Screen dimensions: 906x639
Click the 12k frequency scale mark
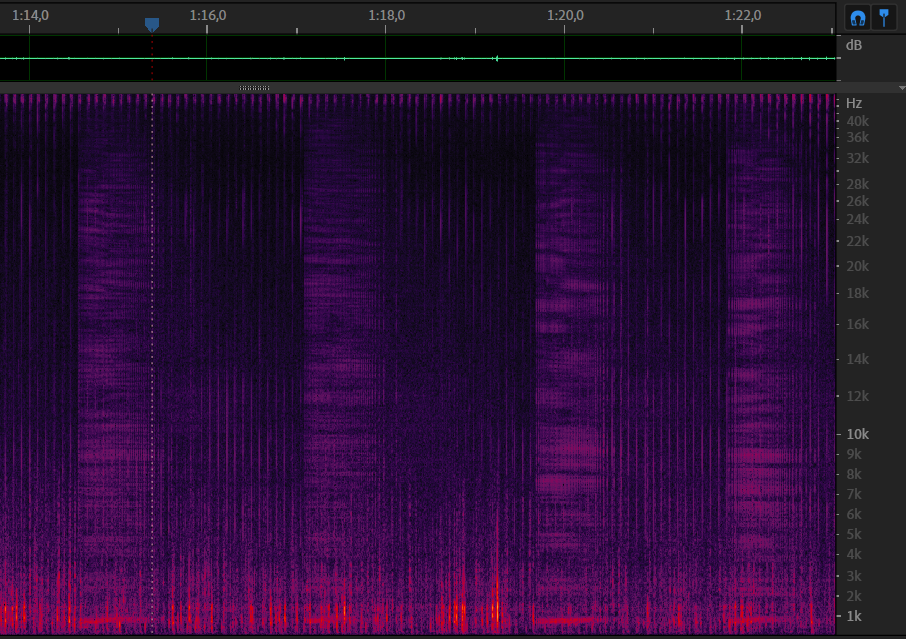[x=857, y=396]
